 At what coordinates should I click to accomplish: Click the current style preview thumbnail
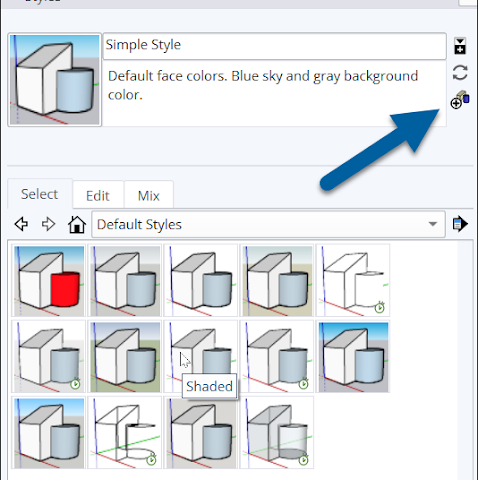click(x=55, y=80)
